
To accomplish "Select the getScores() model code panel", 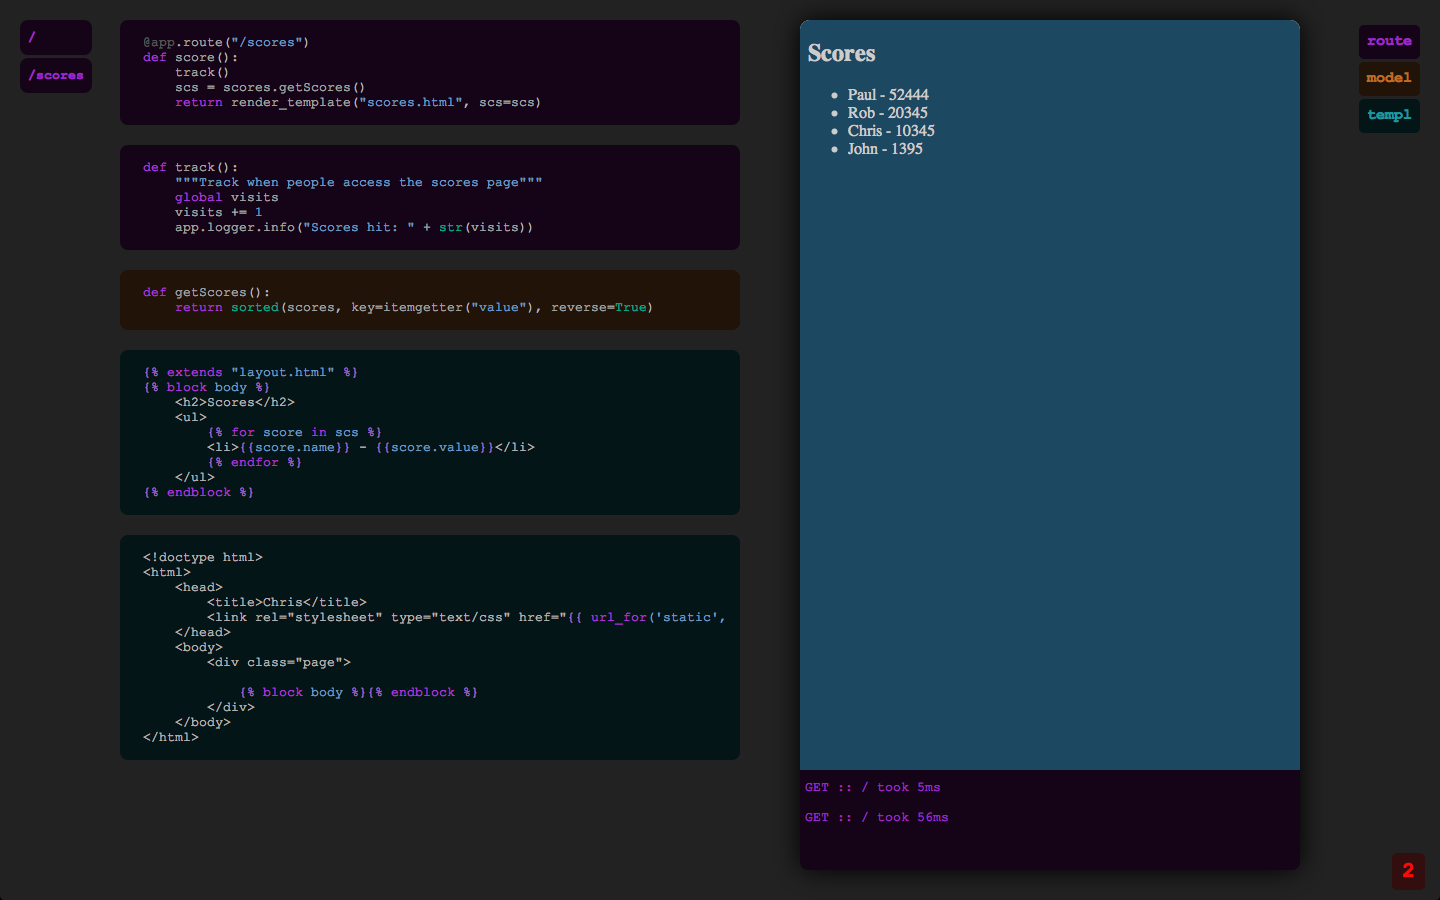I will tap(430, 299).
